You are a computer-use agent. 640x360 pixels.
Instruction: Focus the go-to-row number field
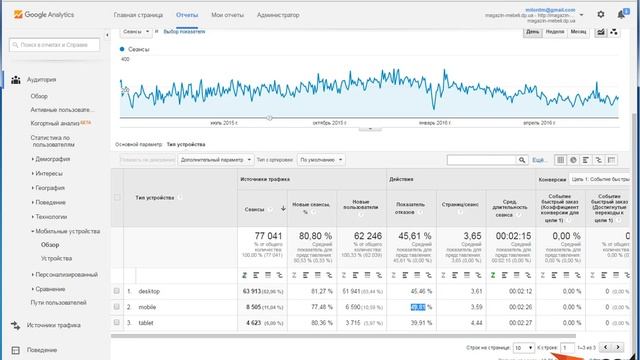[x=567, y=348]
